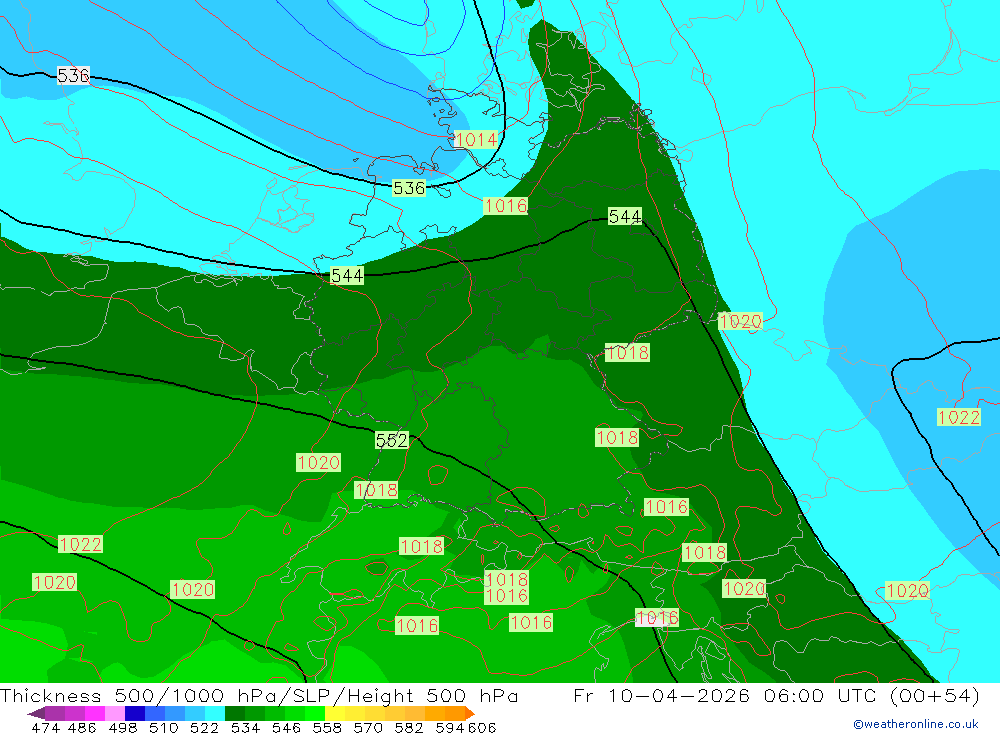
Task: Click the '06:00 UTC' time text
Action: tap(818, 695)
